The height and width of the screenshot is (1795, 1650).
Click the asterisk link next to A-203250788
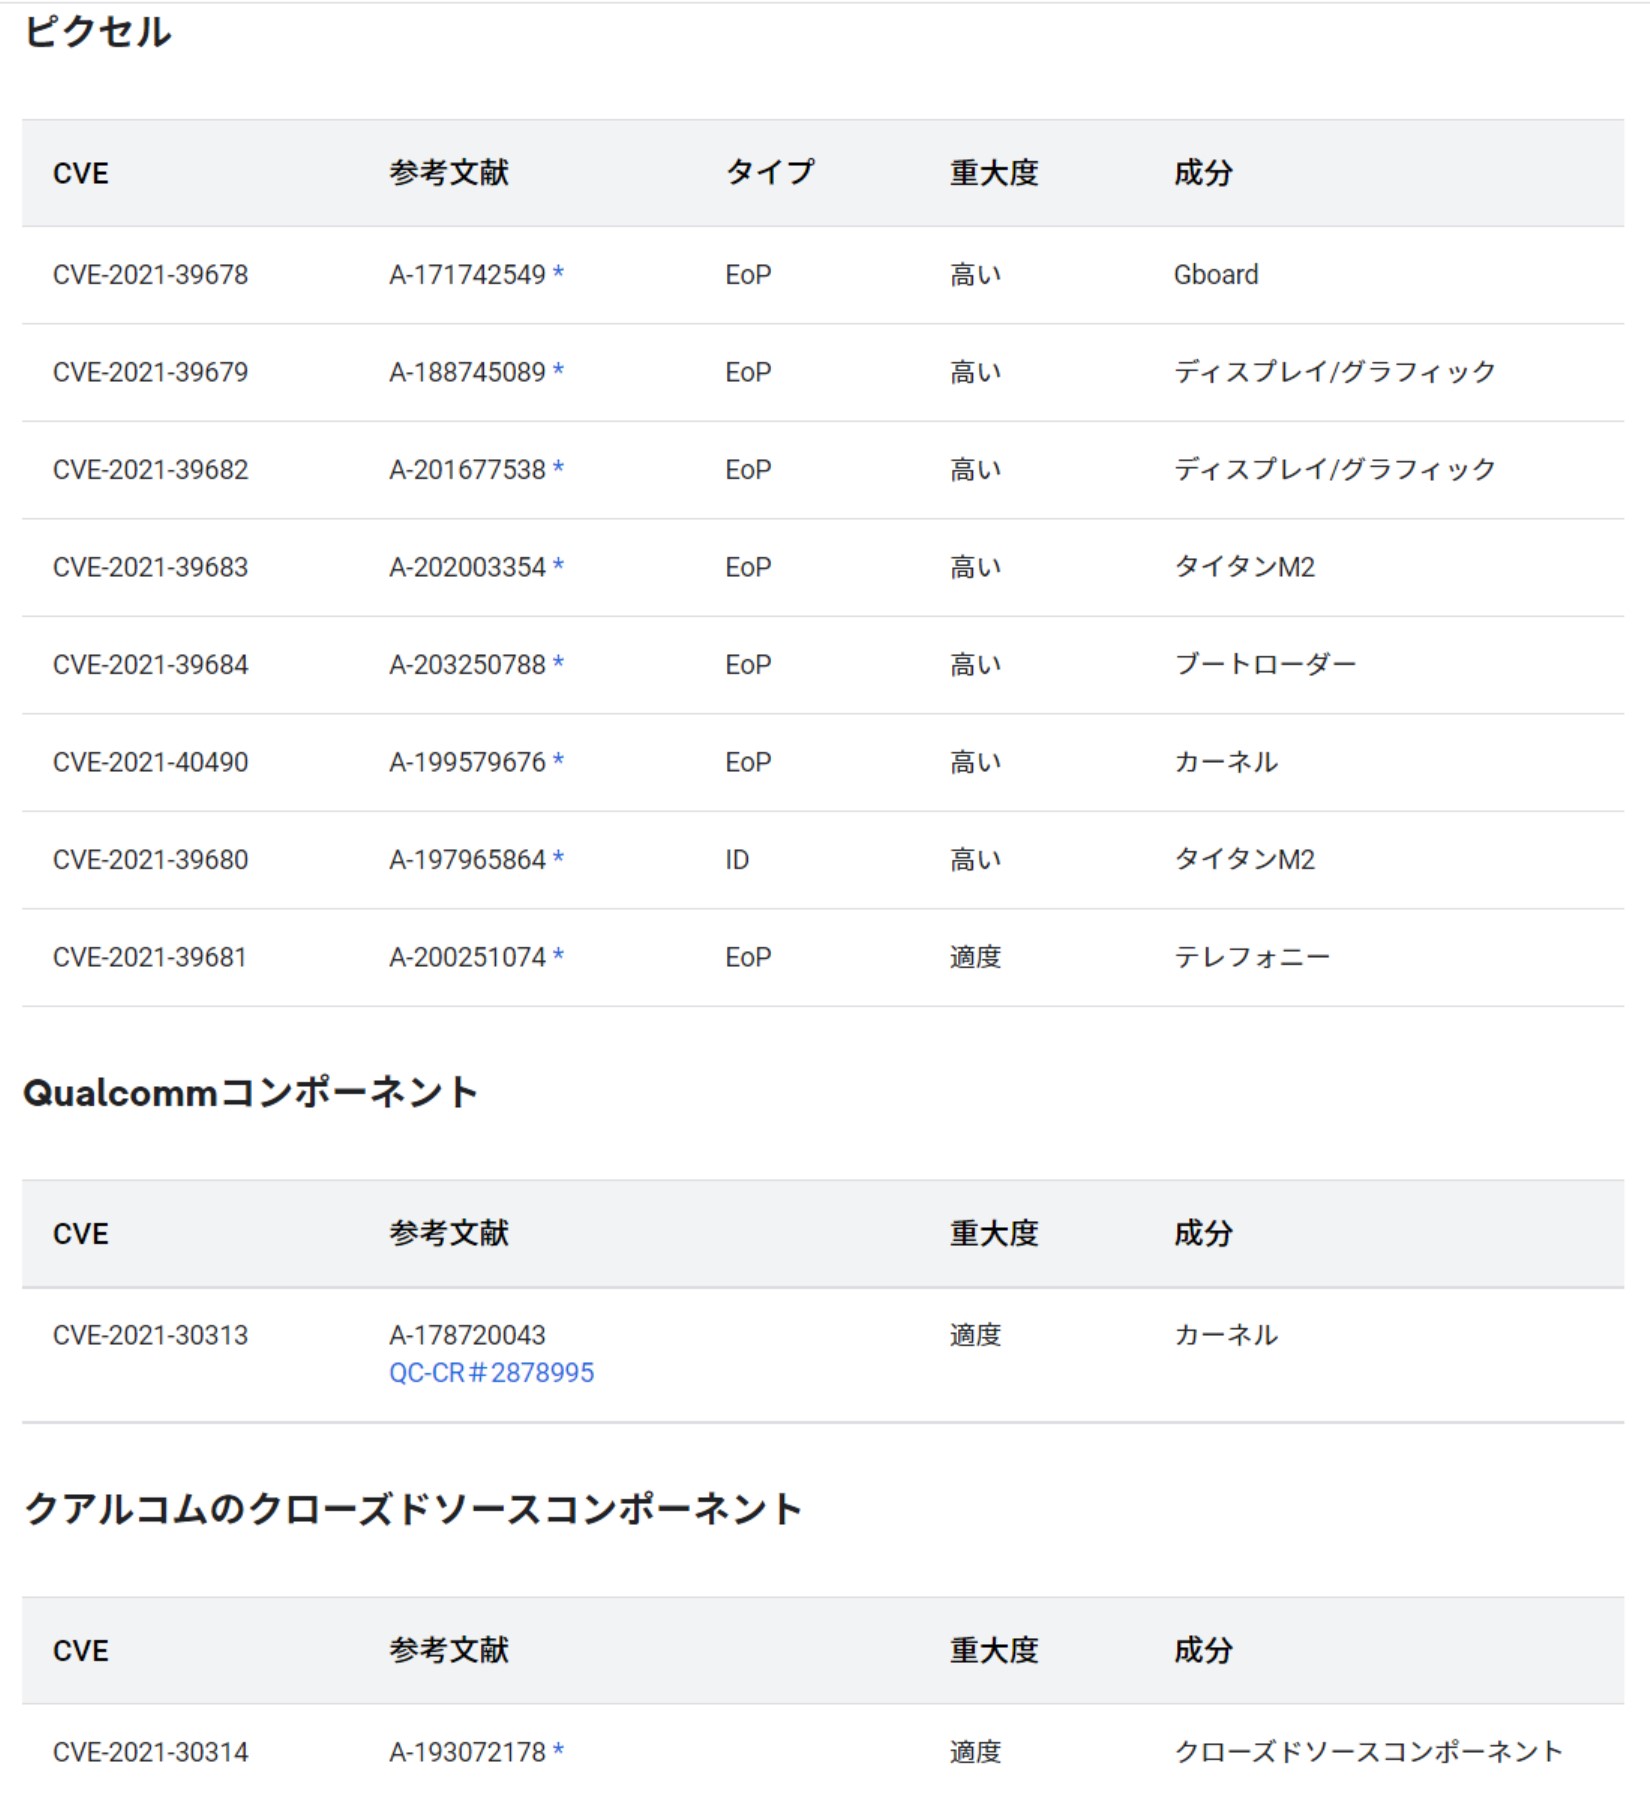click(x=558, y=662)
